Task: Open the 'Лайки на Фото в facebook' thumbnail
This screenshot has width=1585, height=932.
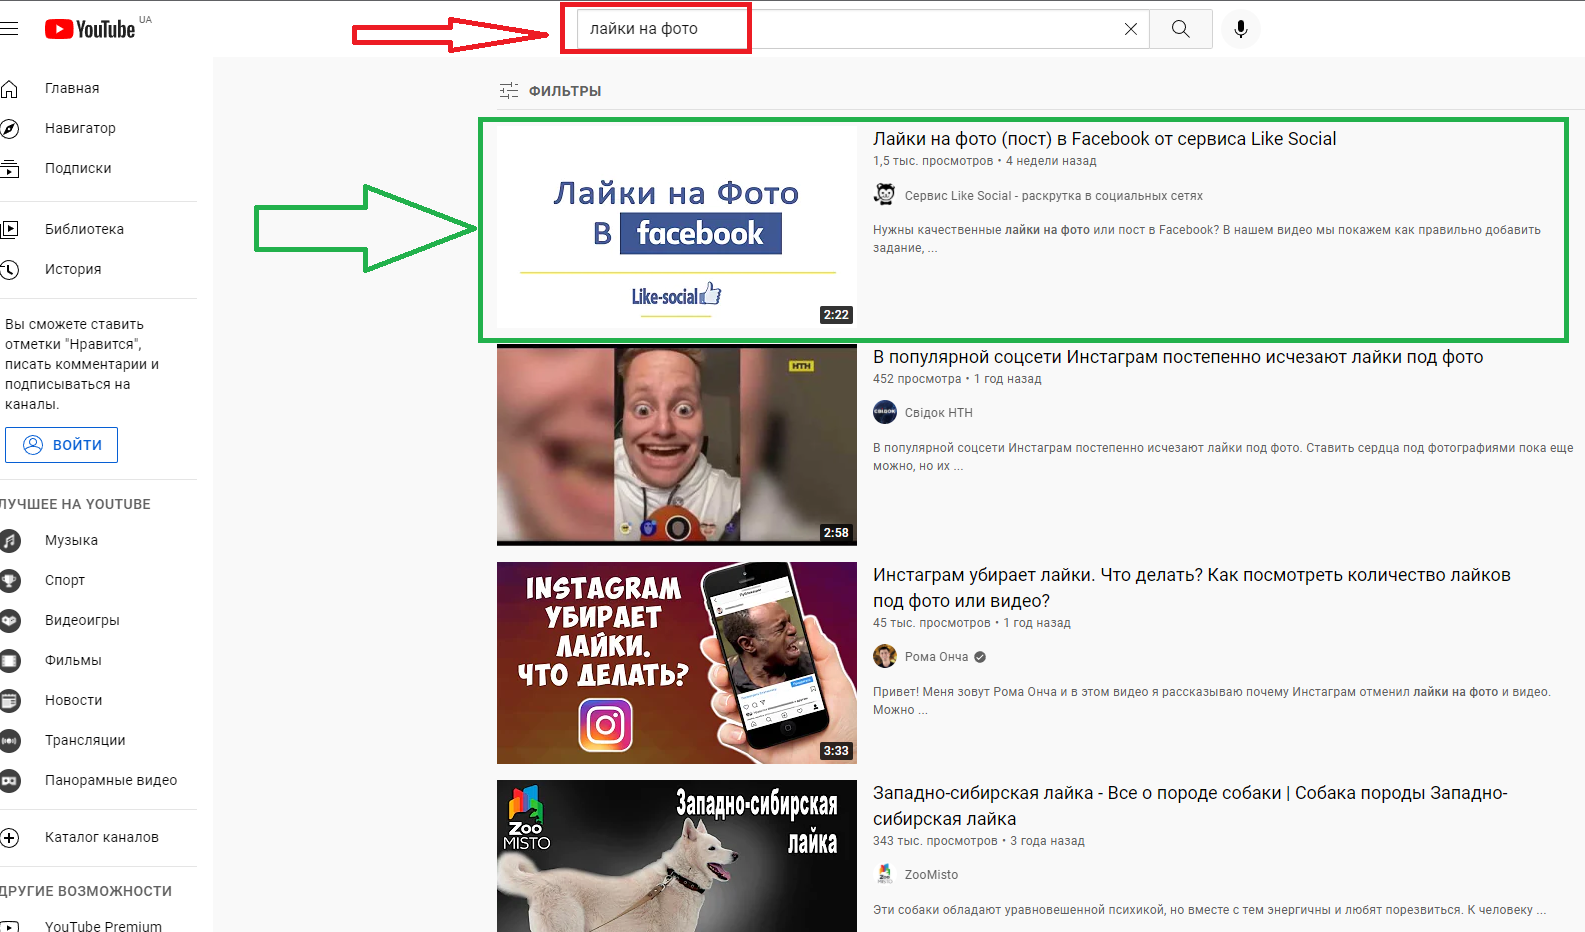Action: pyautogui.click(x=677, y=227)
